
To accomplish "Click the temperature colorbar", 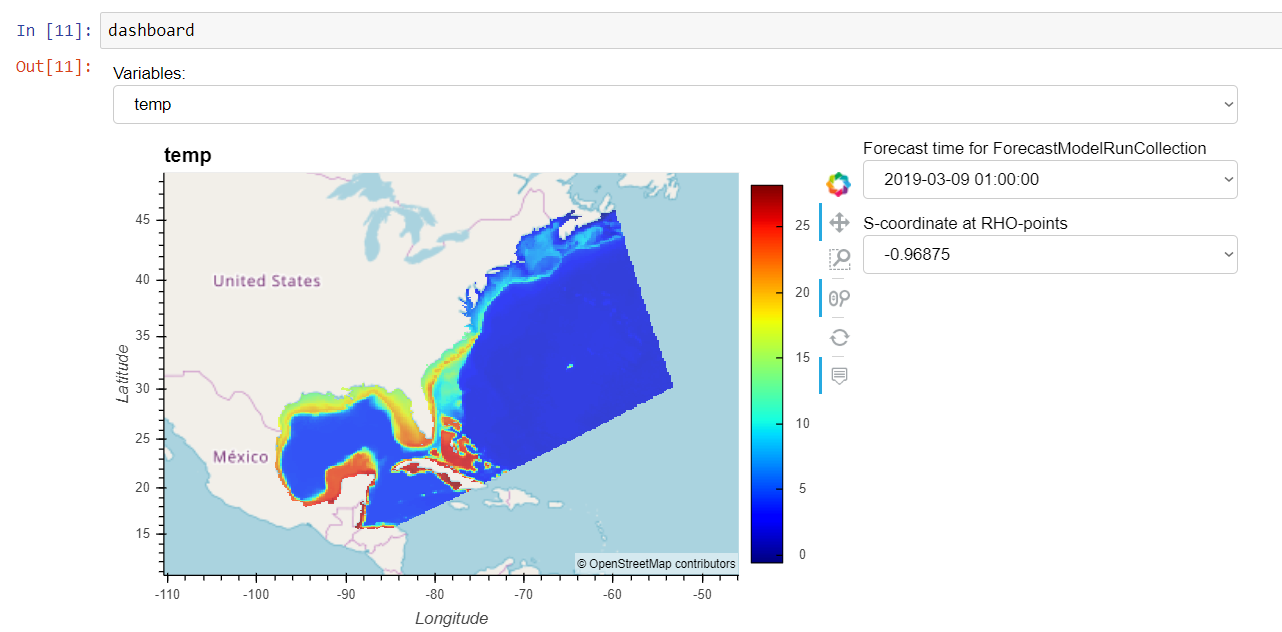I will click(x=767, y=374).
